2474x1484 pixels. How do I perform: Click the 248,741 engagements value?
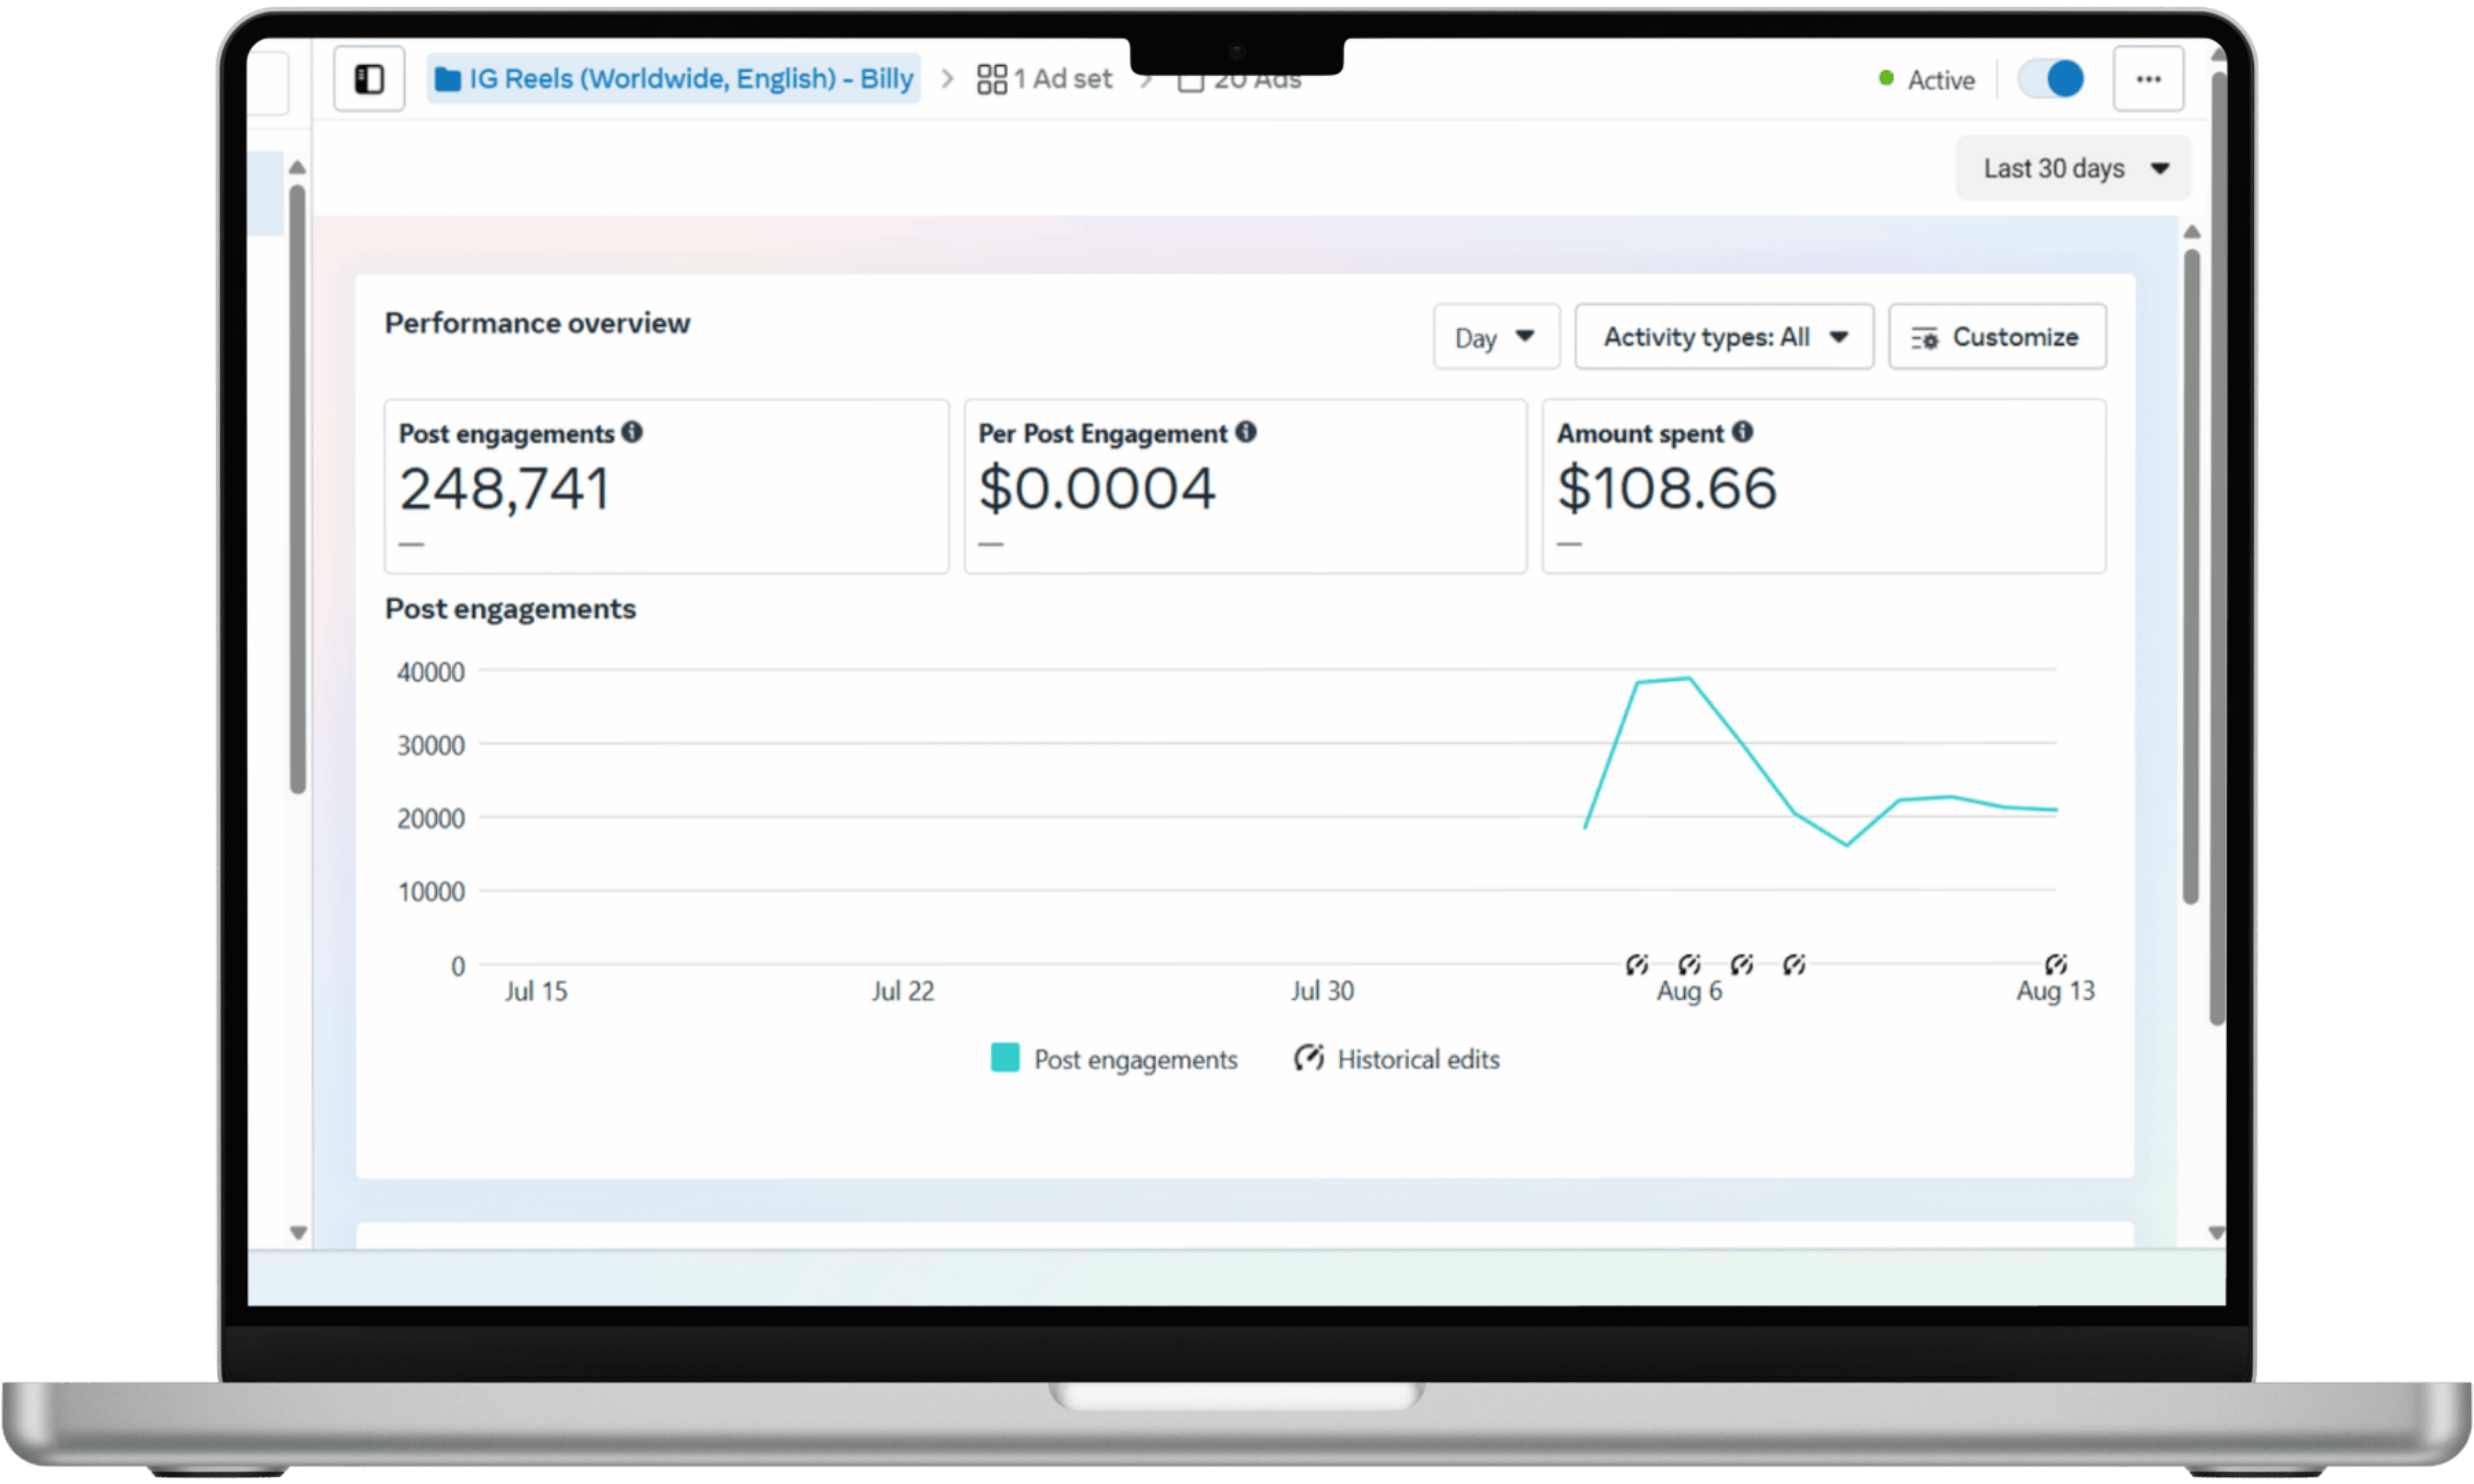tap(505, 490)
